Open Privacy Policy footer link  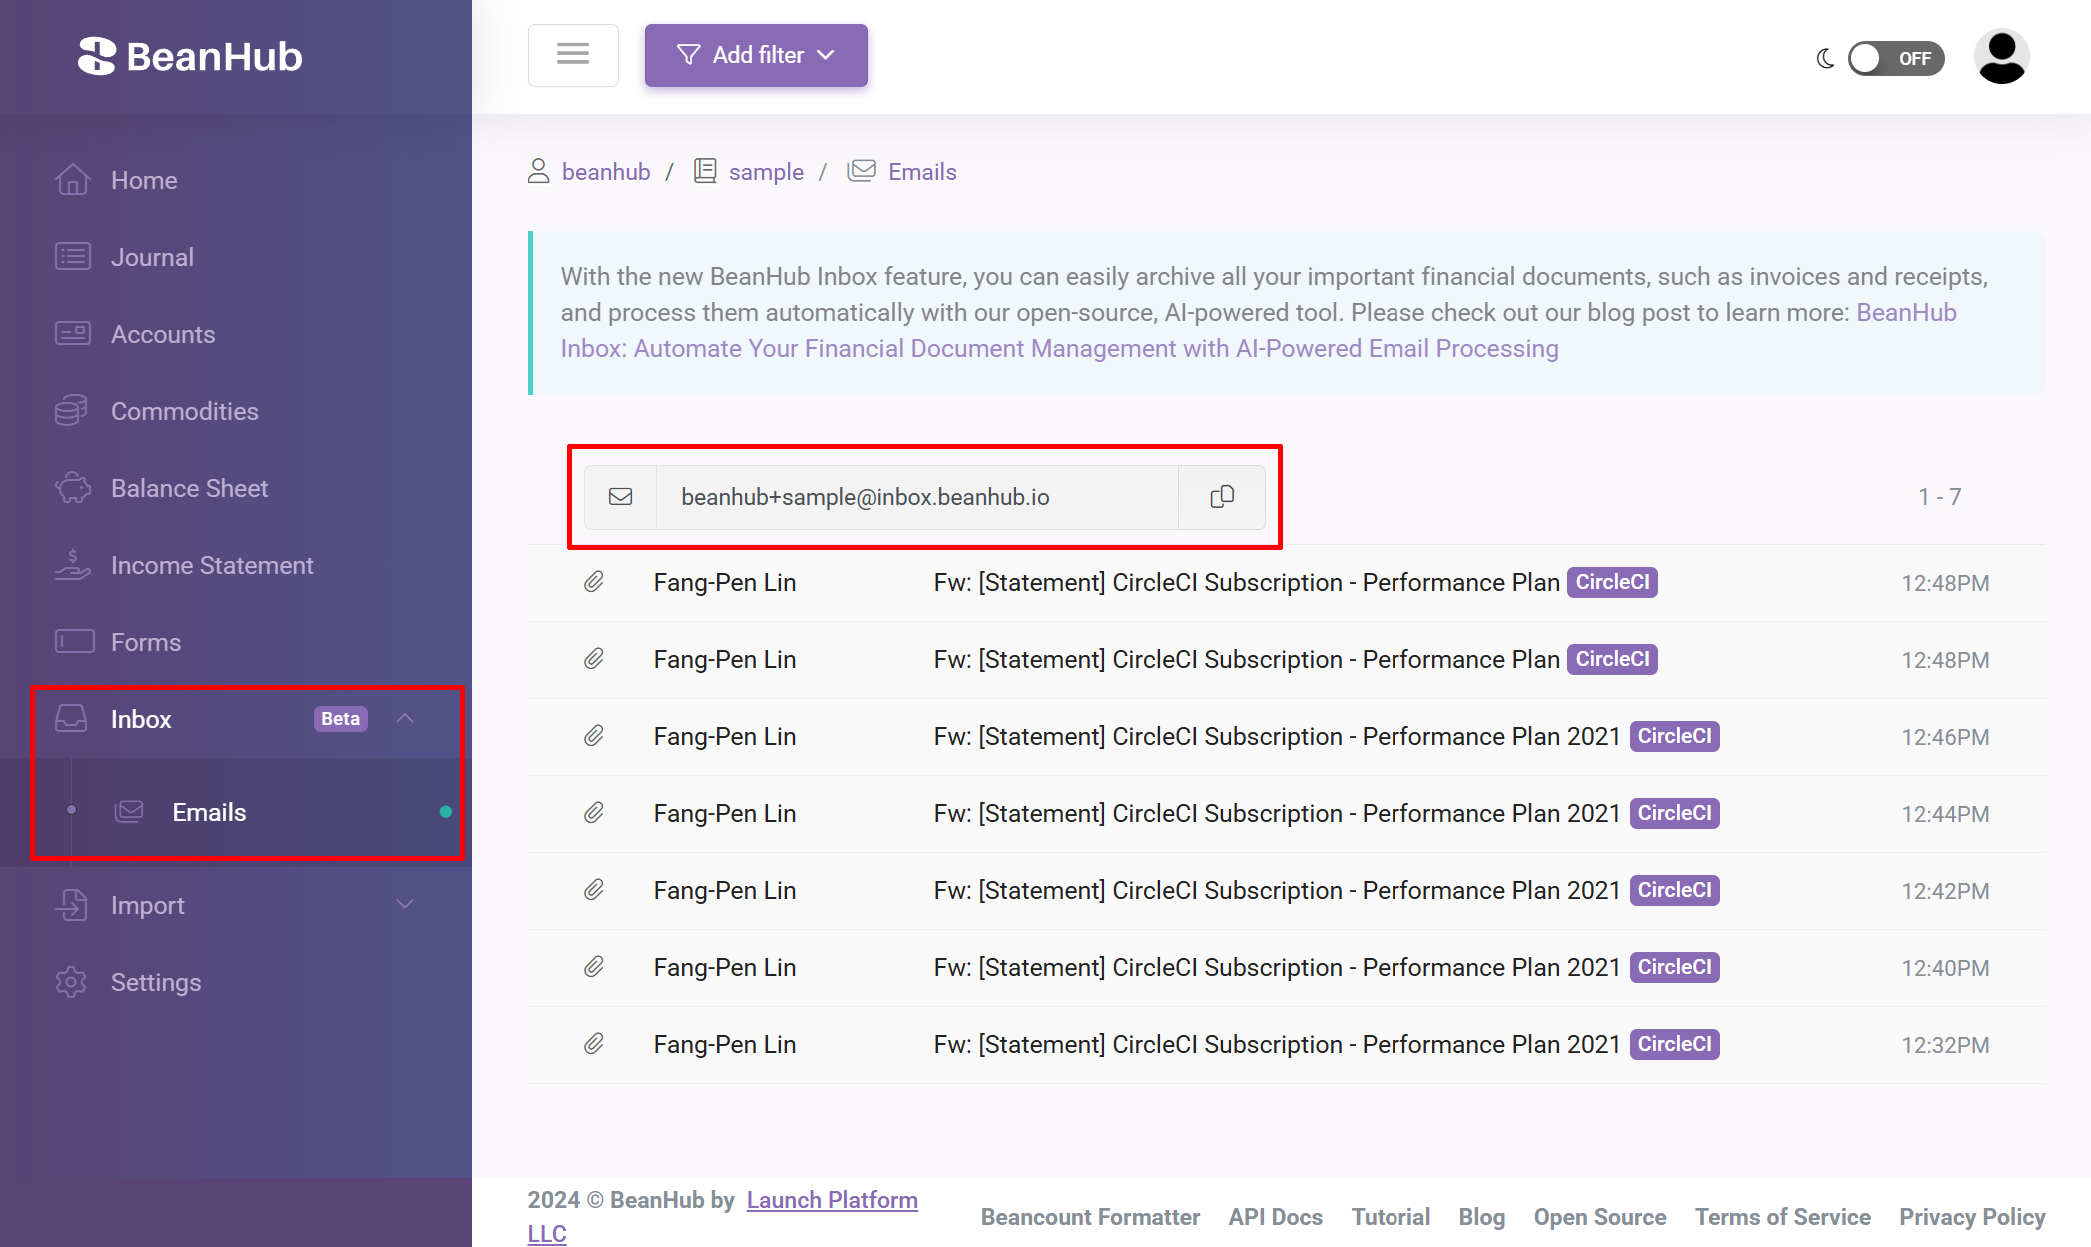pyautogui.click(x=1972, y=1217)
